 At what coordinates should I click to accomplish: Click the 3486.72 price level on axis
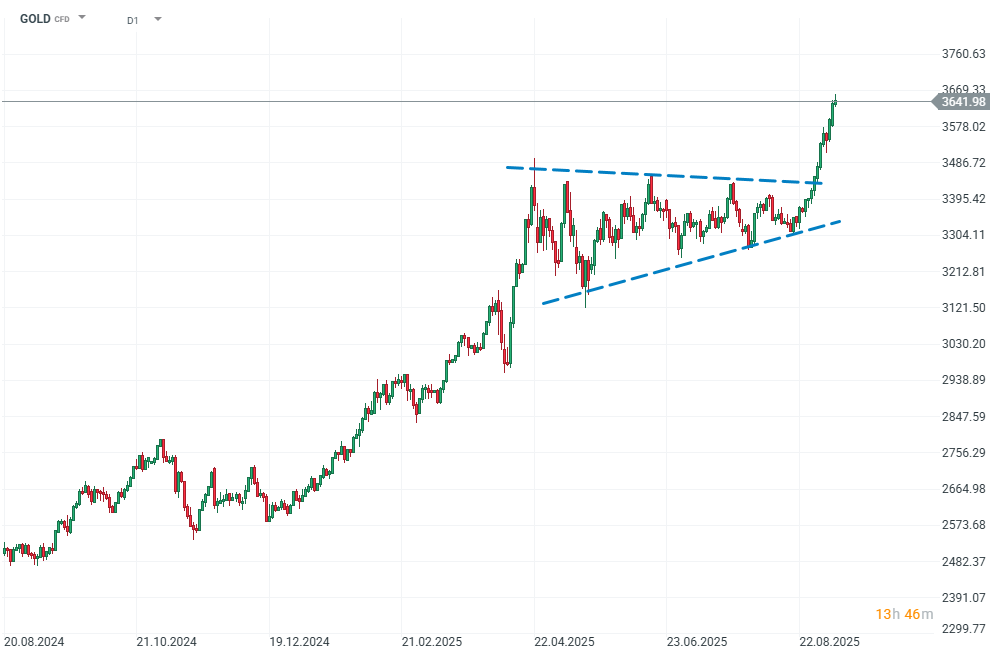(964, 163)
